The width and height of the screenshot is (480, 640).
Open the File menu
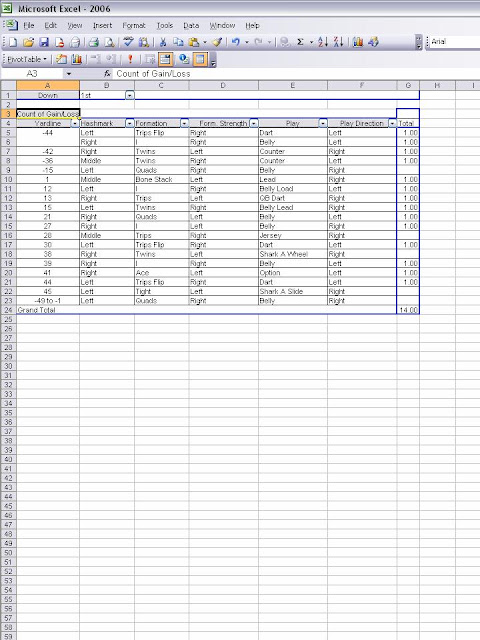coord(29,26)
